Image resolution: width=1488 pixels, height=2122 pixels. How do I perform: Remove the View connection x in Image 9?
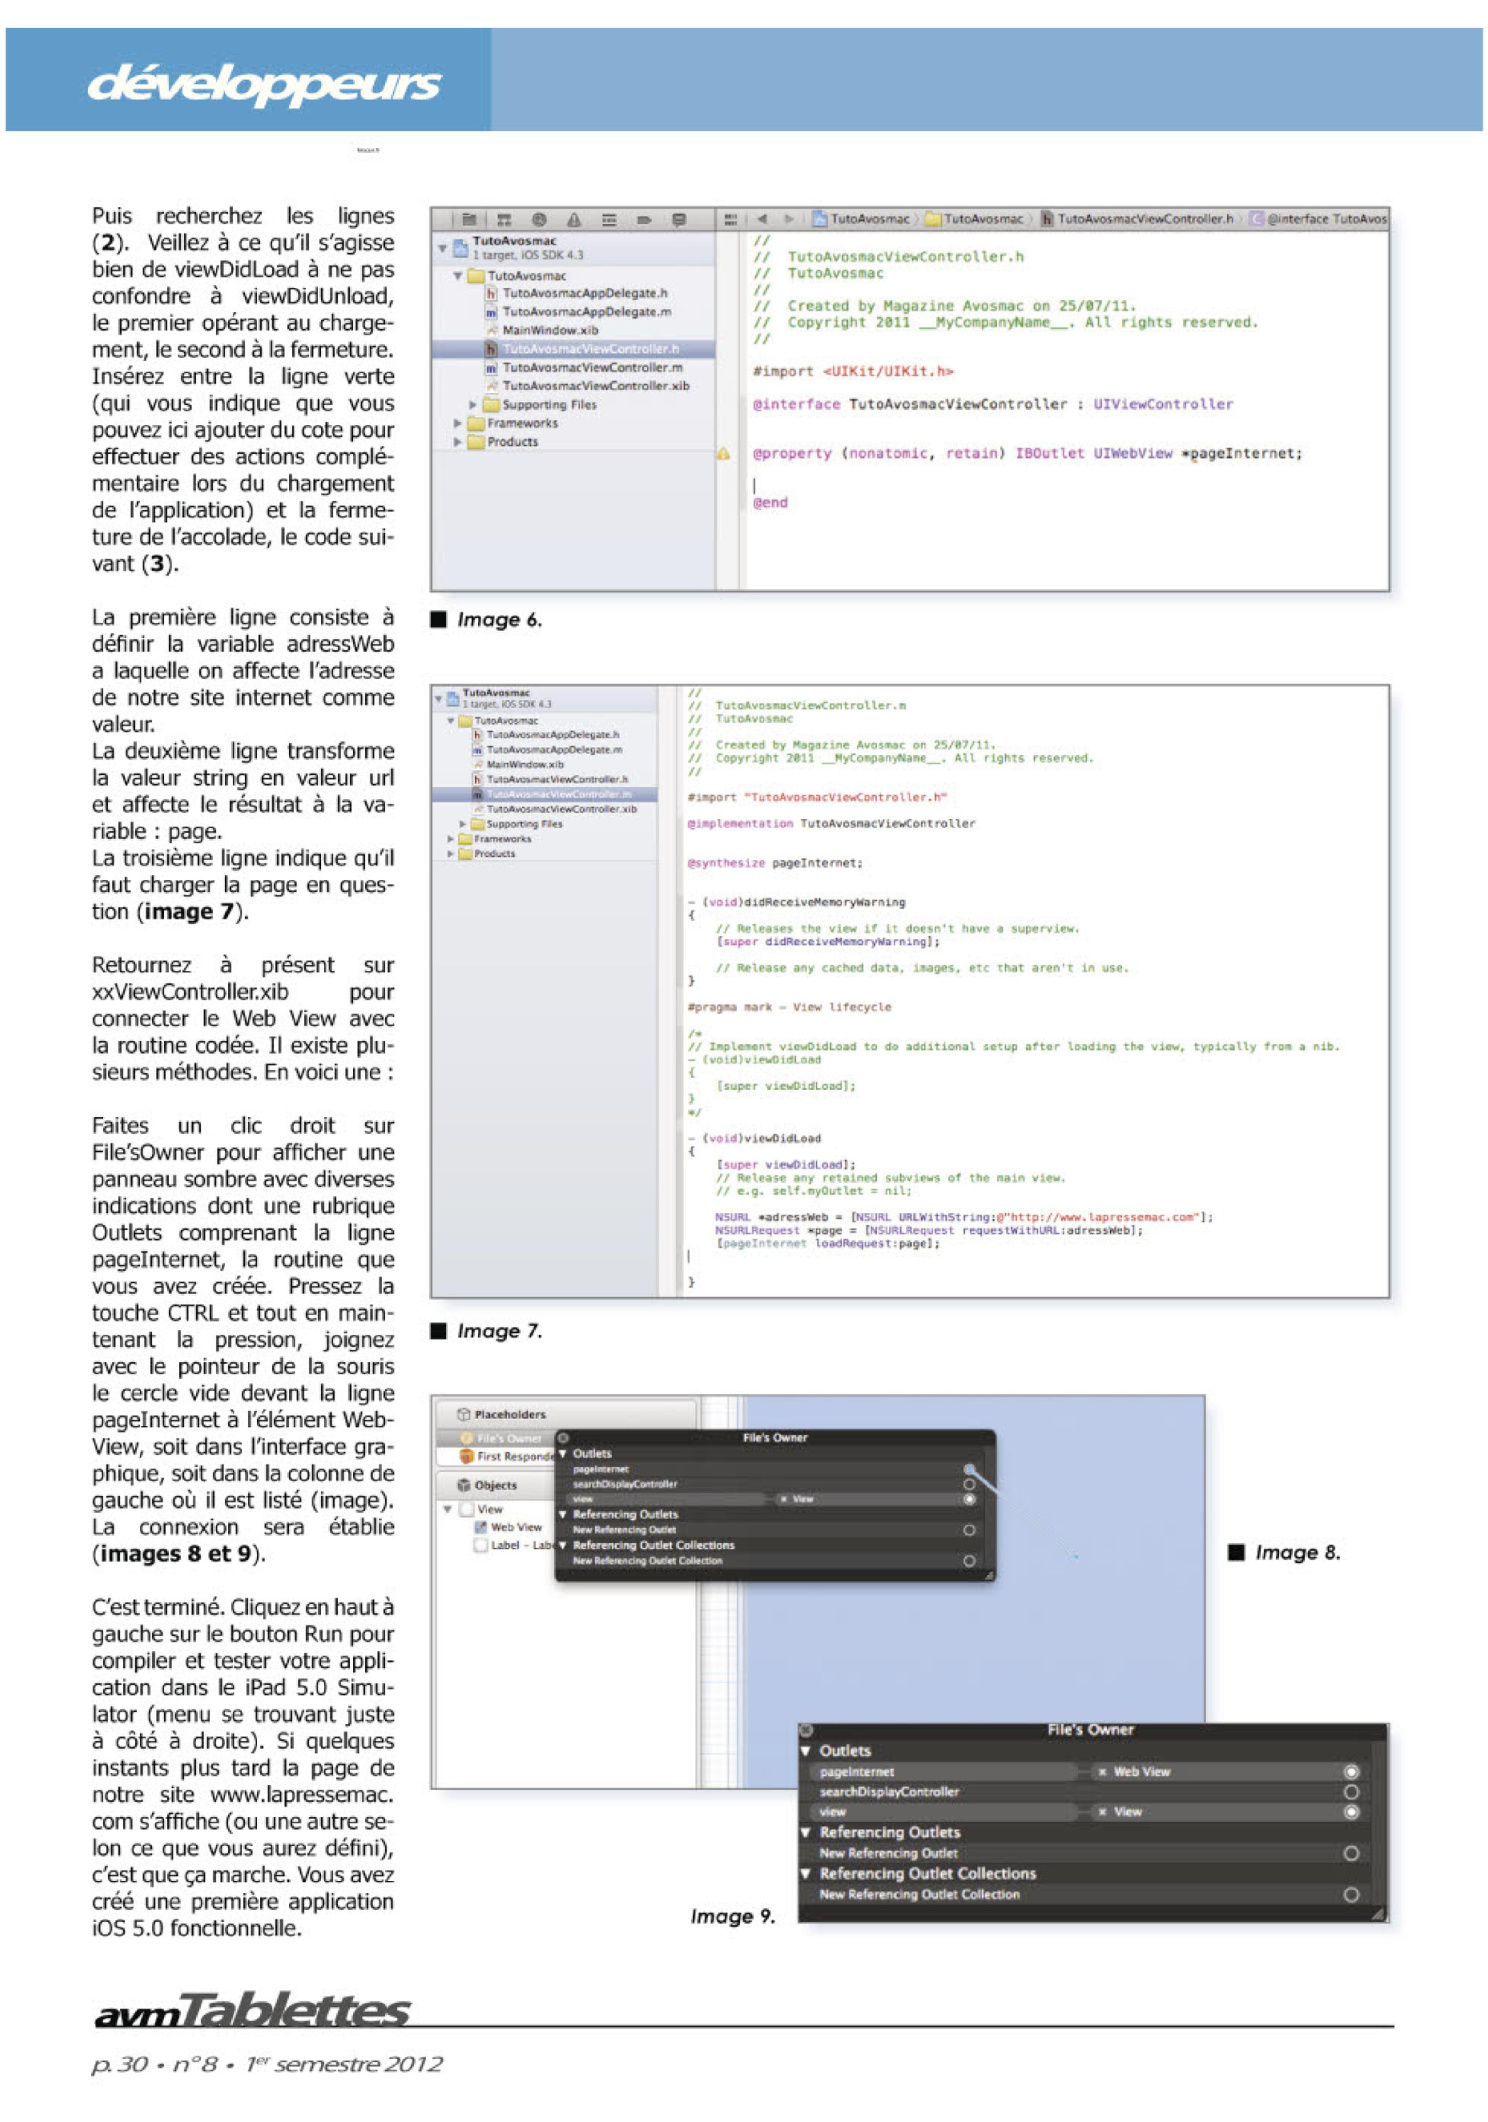[x=1102, y=1812]
